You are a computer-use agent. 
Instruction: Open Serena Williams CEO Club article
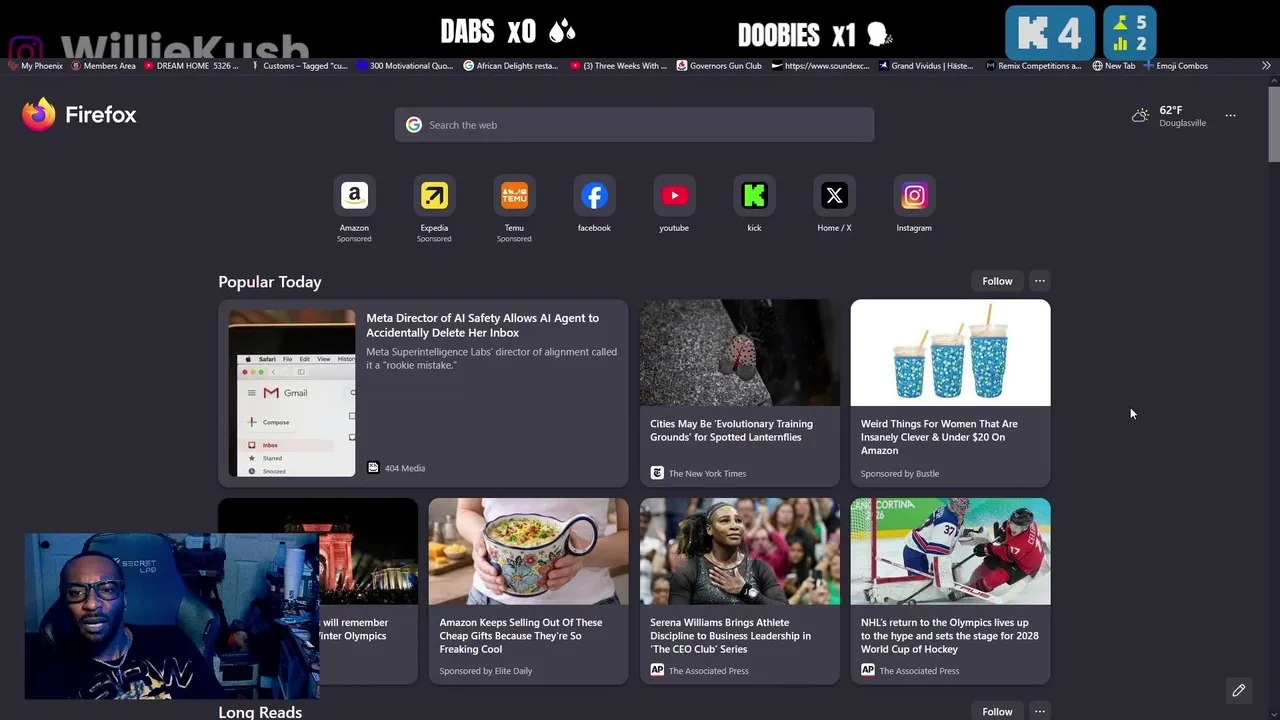(x=730, y=636)
